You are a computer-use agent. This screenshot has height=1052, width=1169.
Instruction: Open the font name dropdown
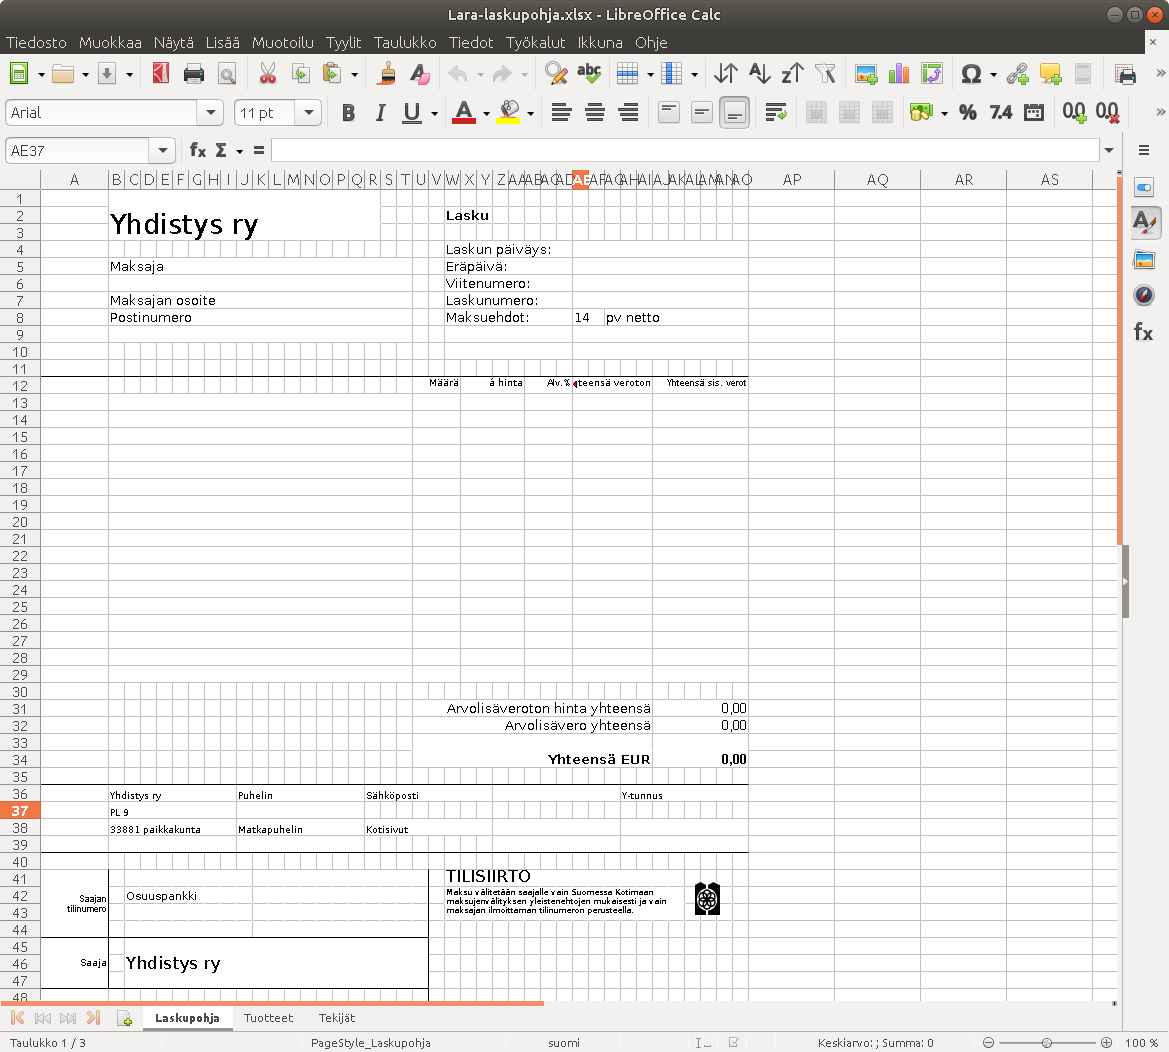[x=210, y=113]
